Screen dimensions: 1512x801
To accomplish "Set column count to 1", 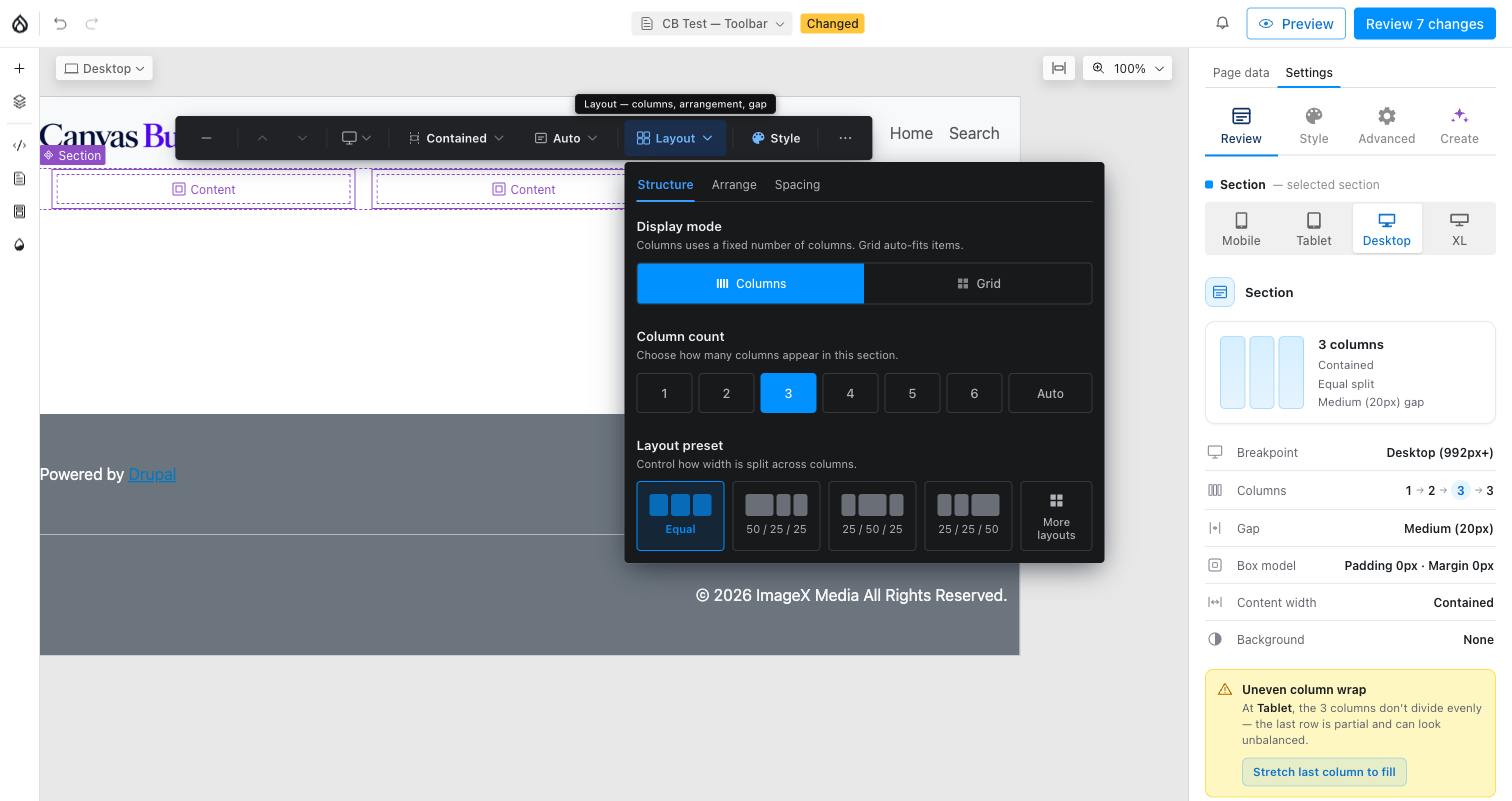I will pos(664,393).
